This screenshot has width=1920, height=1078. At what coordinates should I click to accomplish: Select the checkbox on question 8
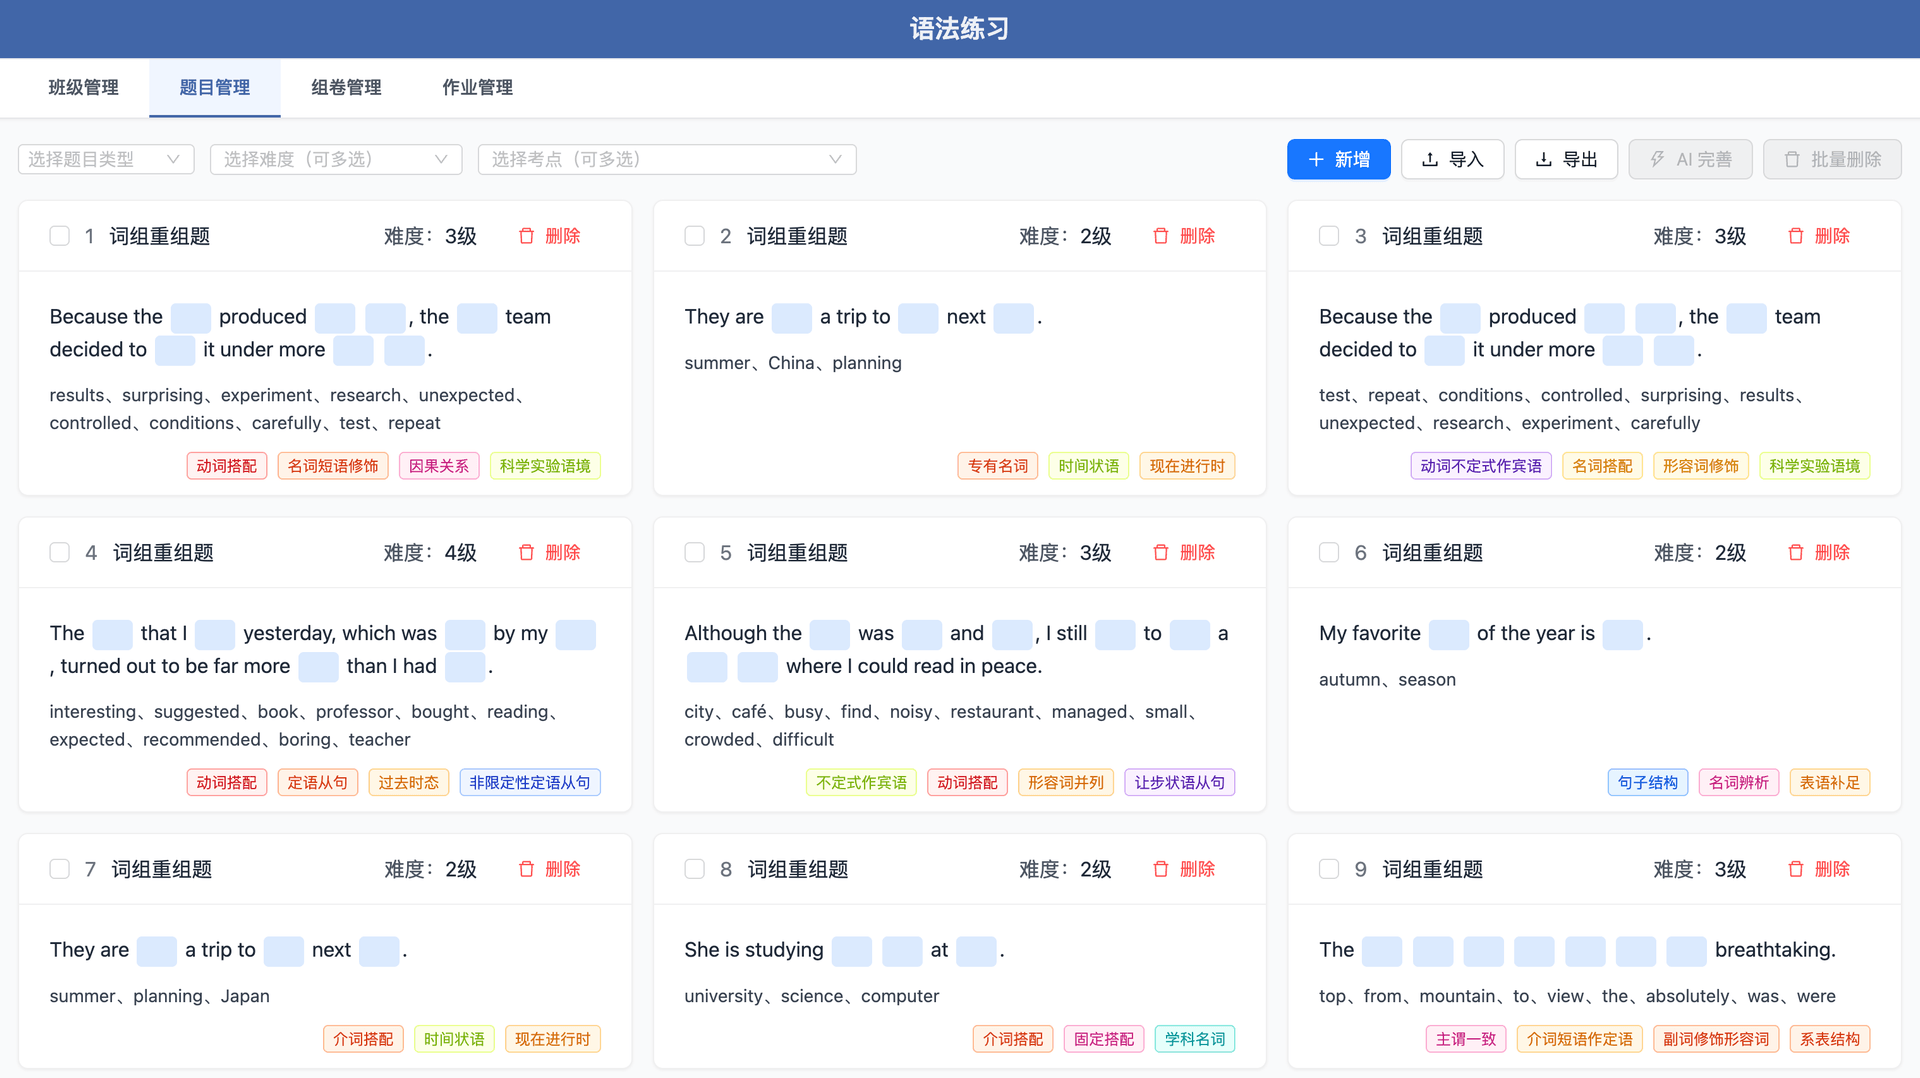point(694,869)
